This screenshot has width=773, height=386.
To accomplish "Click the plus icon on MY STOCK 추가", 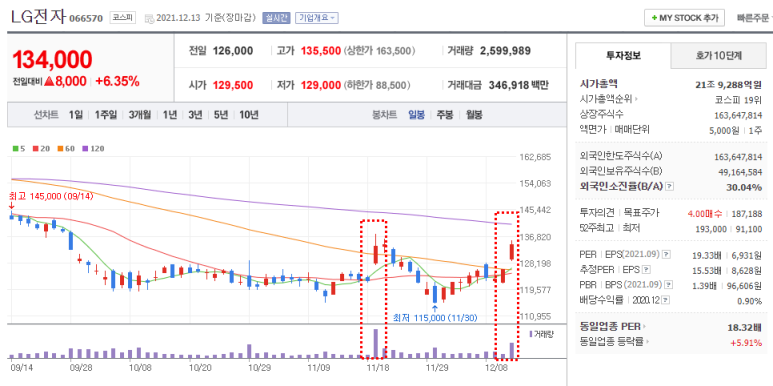I will (654, 18).
